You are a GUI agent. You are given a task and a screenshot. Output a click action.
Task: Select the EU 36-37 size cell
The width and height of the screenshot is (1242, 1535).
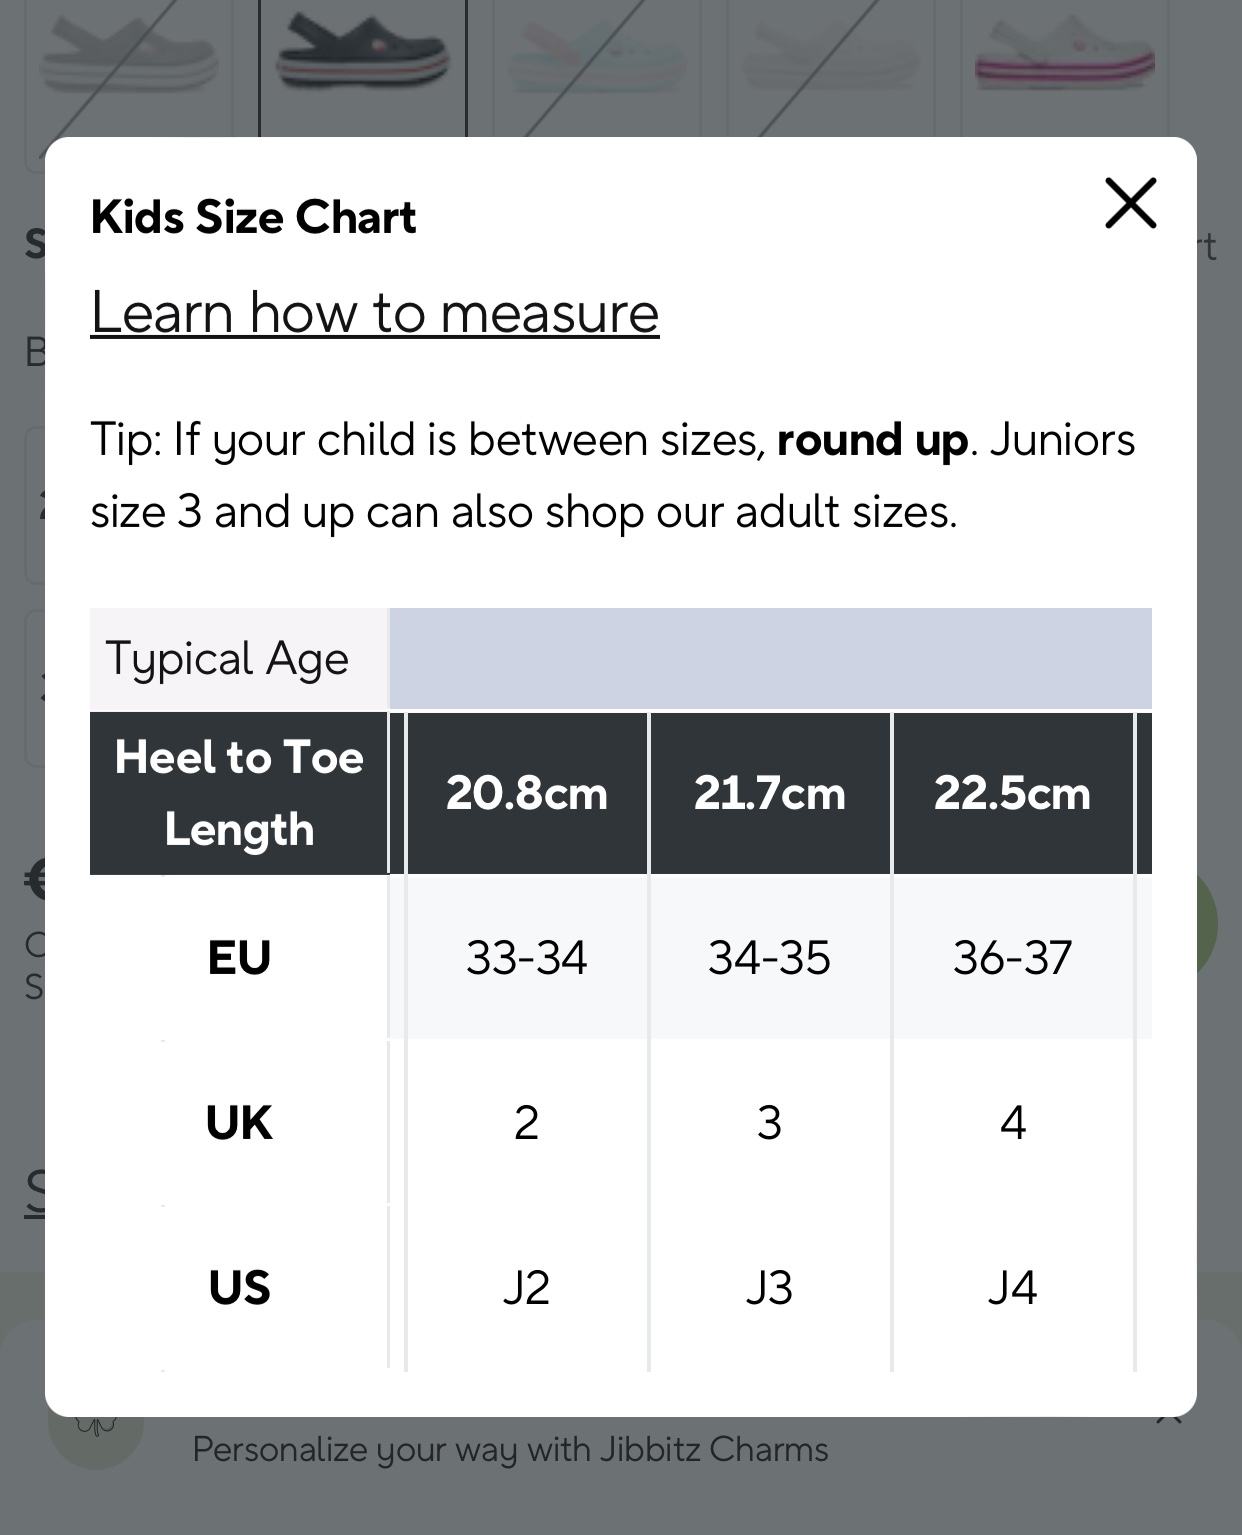coord(1012,958)
